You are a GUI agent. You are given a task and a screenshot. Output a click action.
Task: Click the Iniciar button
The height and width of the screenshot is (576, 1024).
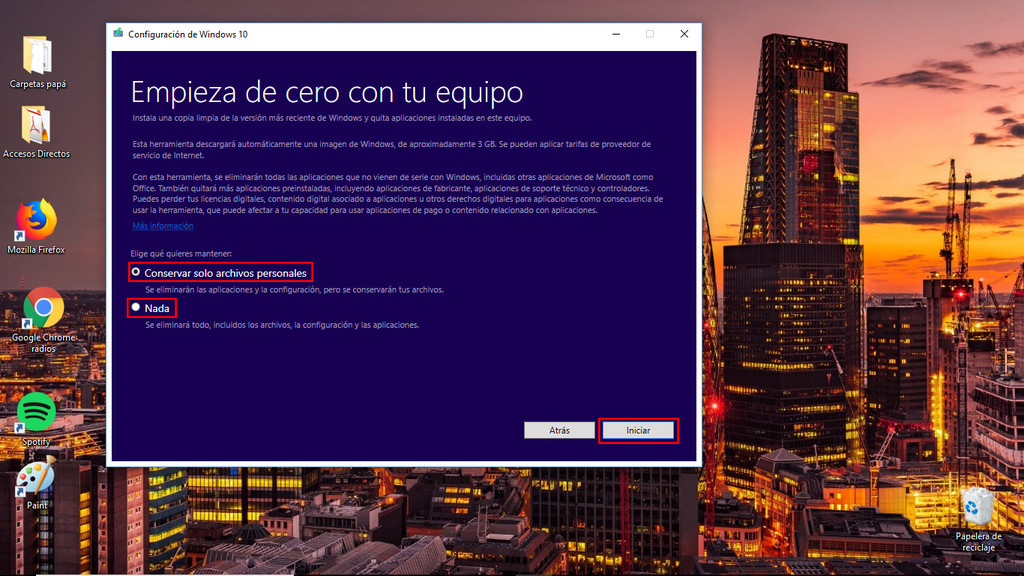point(638,429)
